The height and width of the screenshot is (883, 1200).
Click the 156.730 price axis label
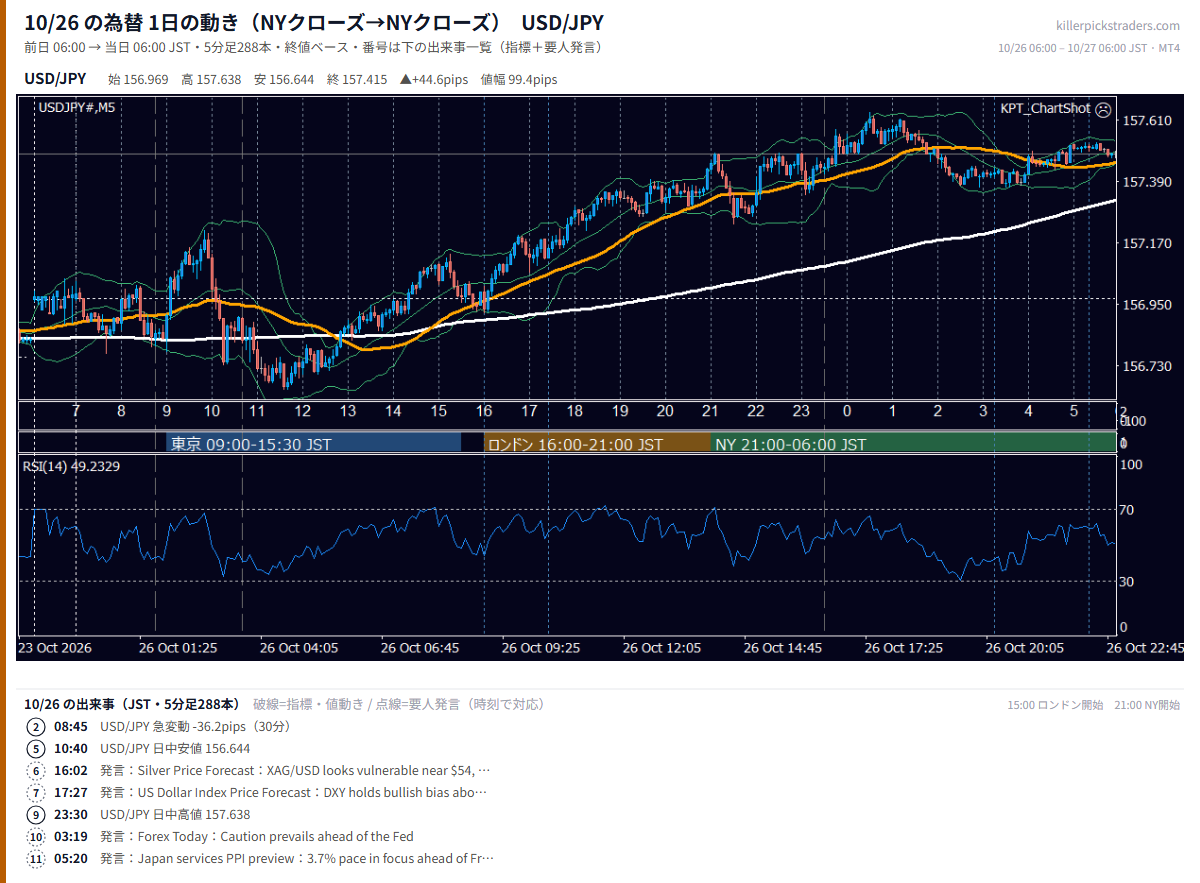pos(1147,366)
